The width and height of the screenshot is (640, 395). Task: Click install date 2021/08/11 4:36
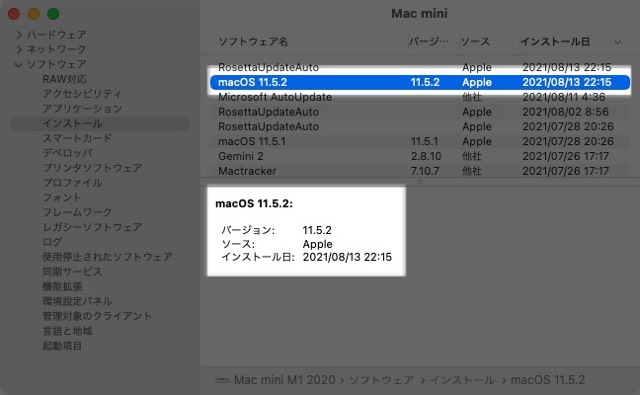[564, 97]
